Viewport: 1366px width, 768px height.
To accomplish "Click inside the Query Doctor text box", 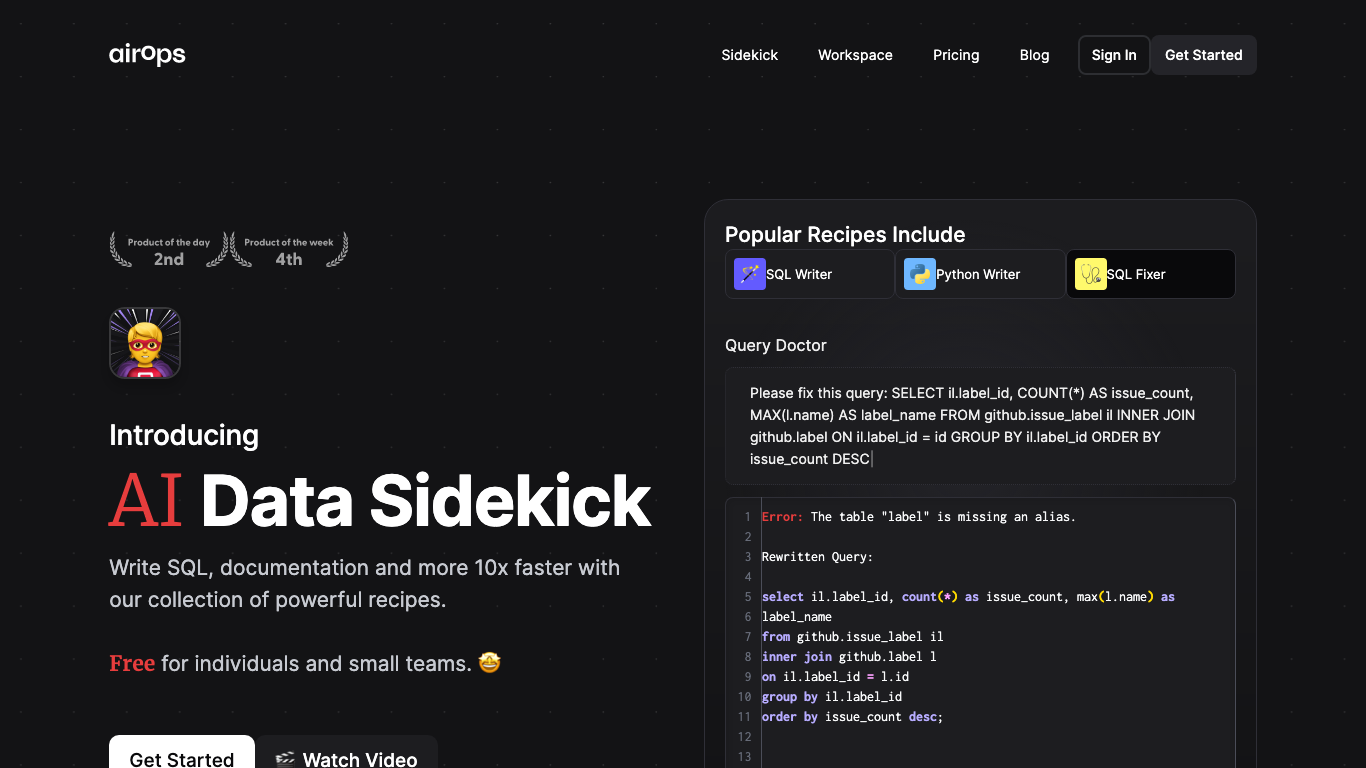I will point(980,426).
